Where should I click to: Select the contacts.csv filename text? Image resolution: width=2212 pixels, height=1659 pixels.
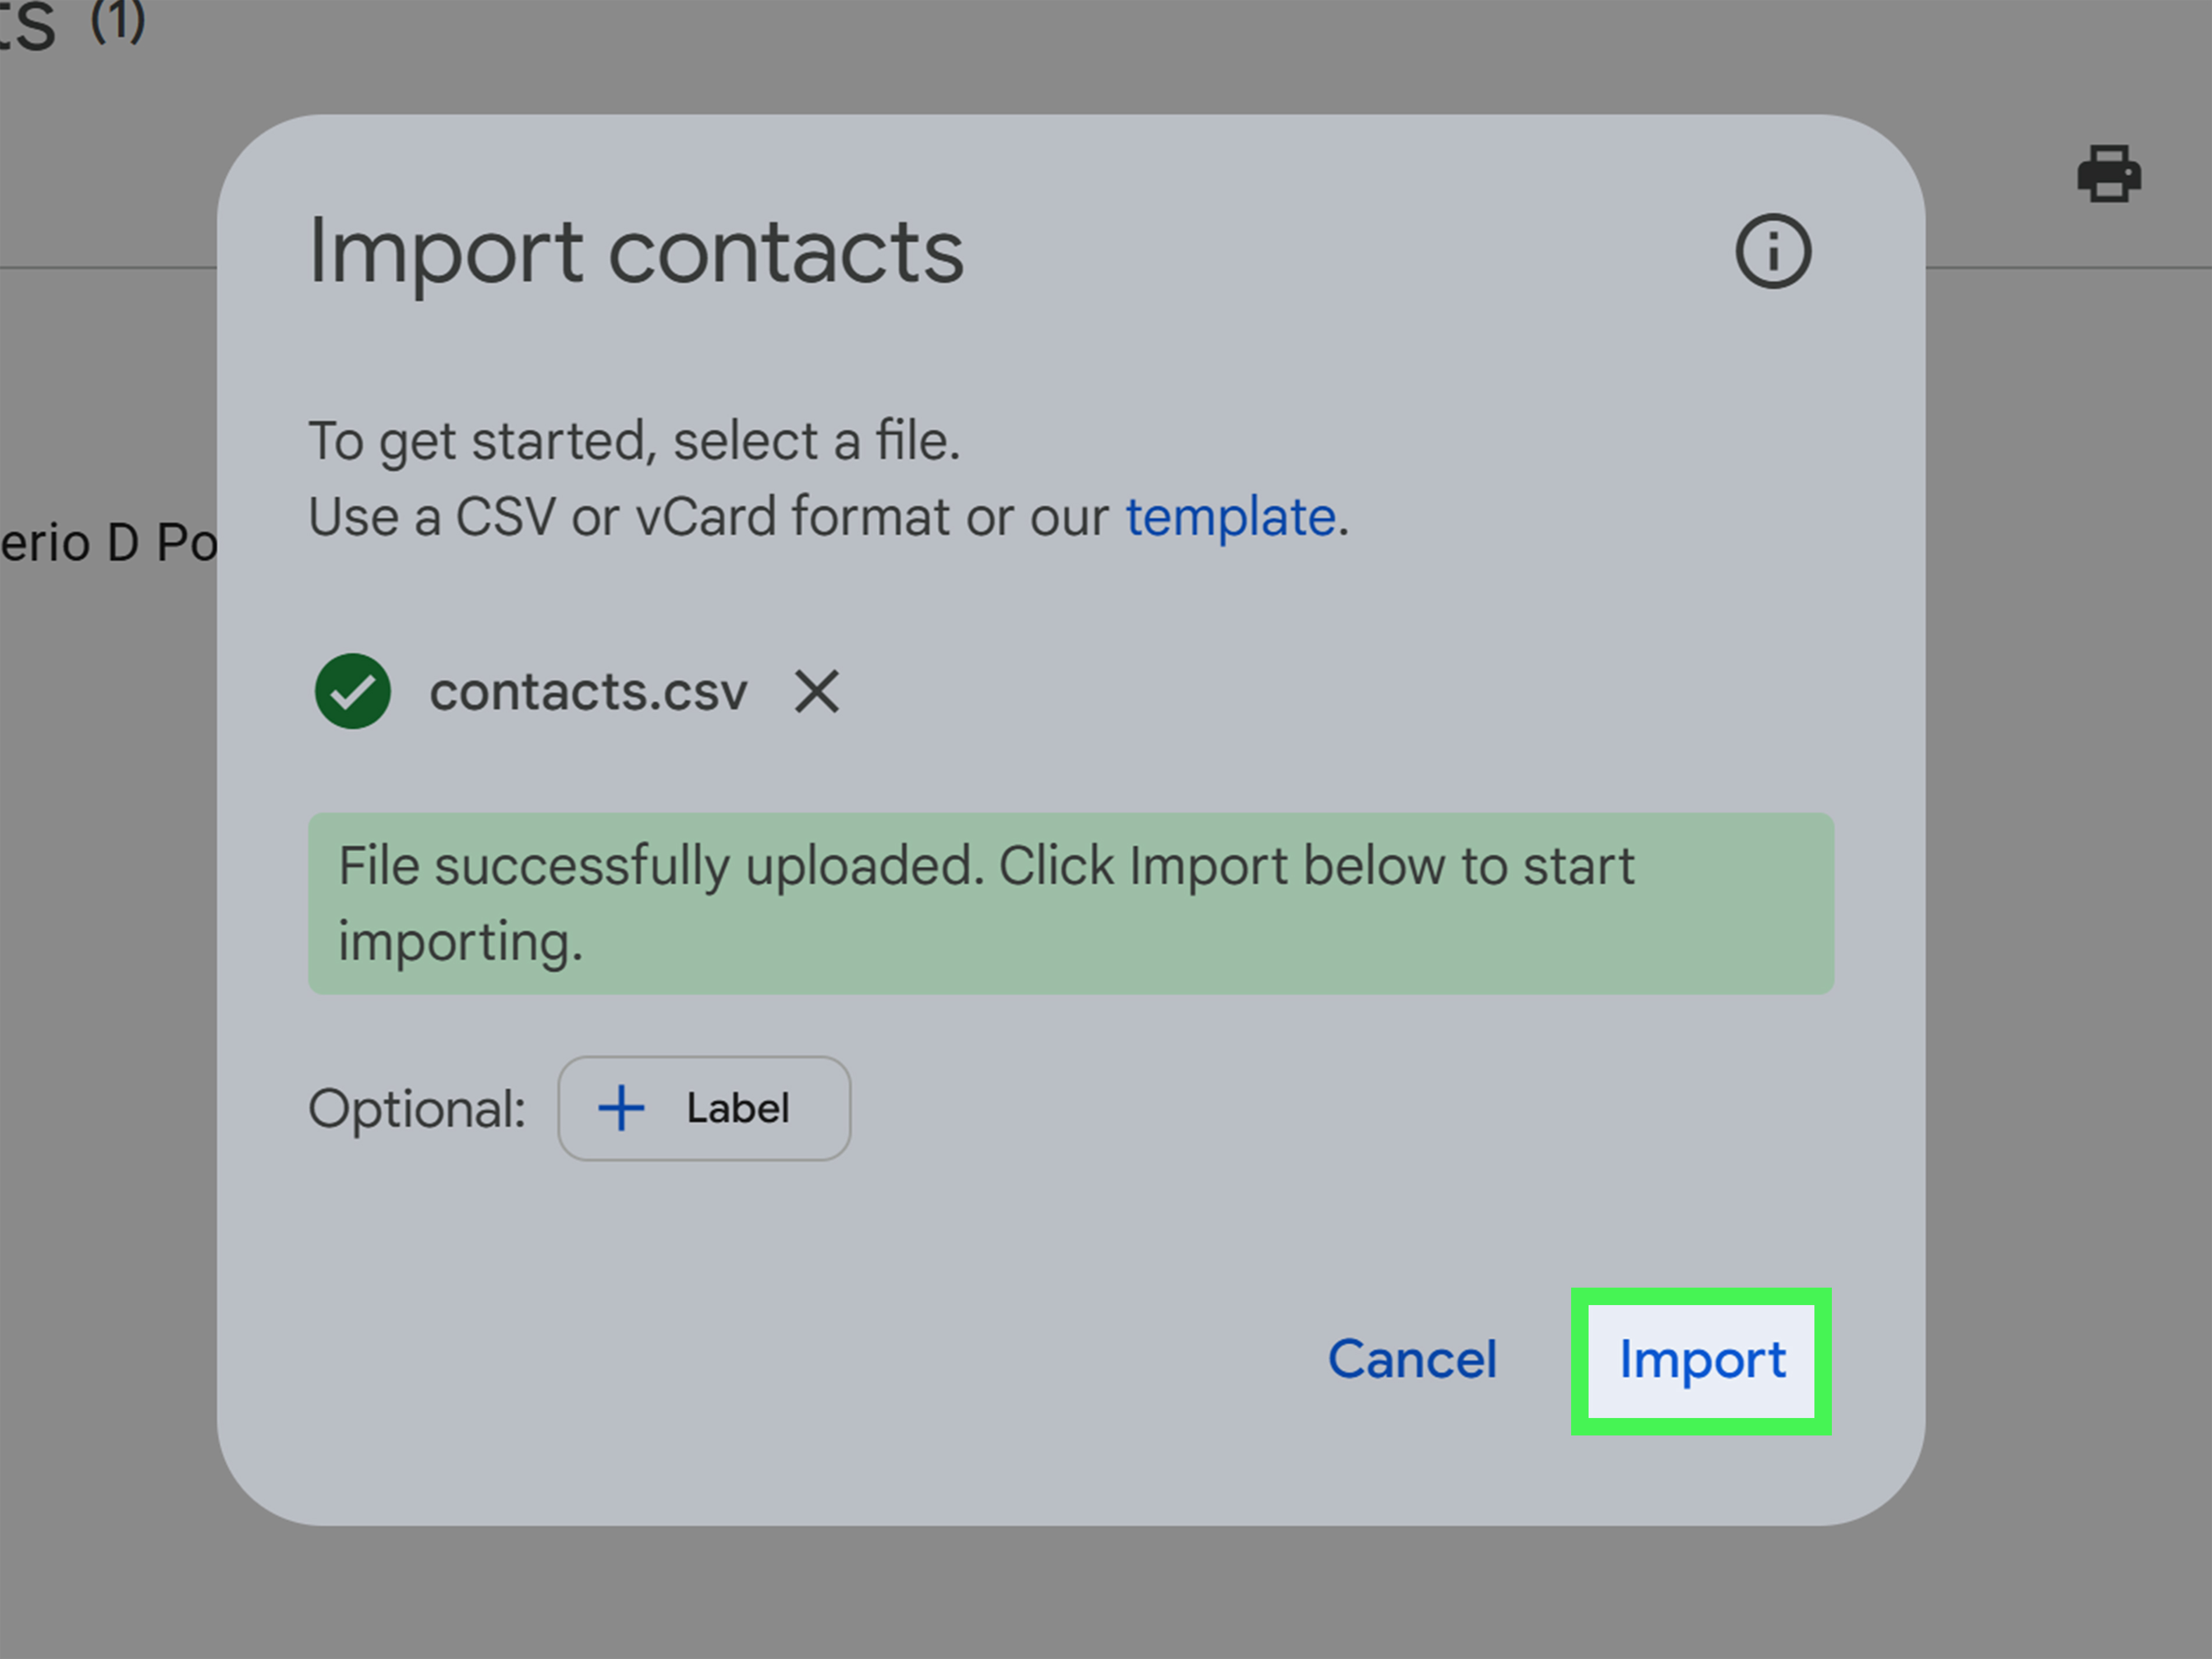pos(588,691)
